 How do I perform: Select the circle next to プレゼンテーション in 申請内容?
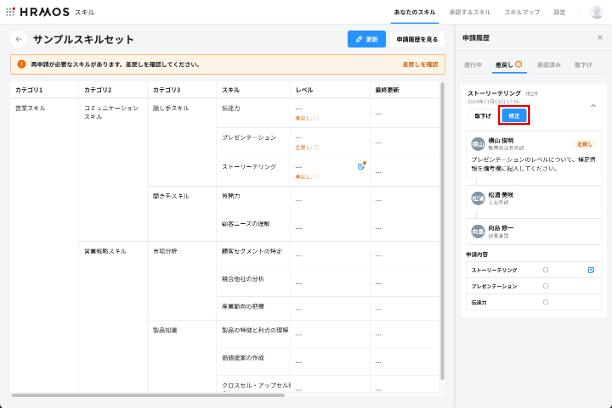click(545, 286)
